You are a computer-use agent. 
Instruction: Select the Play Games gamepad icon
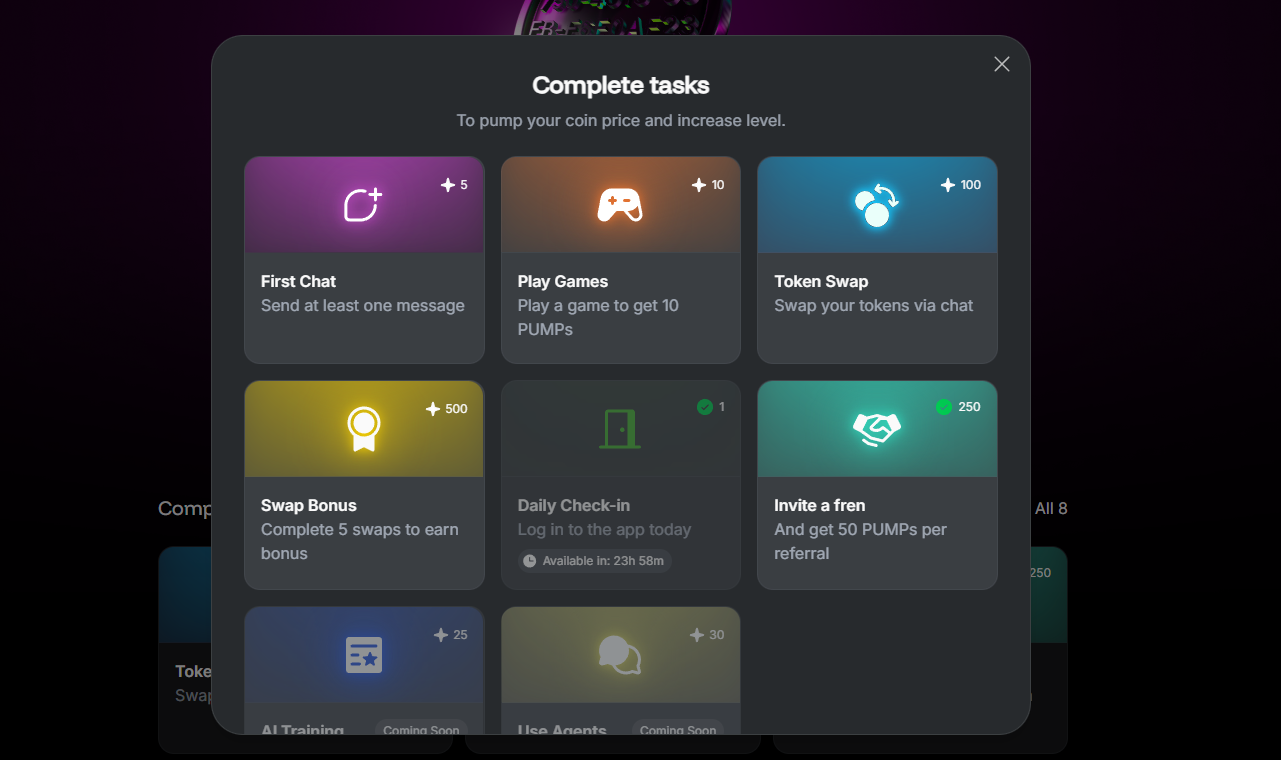[x=620, y=204]
